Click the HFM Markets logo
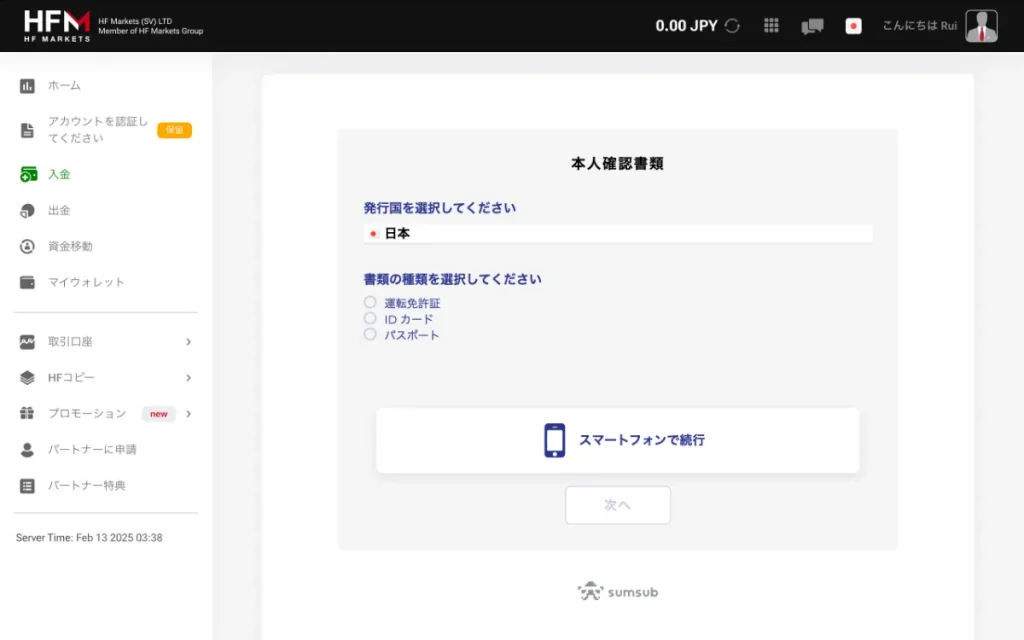Viewport: 1024px width, 640px height. point(57,26)
